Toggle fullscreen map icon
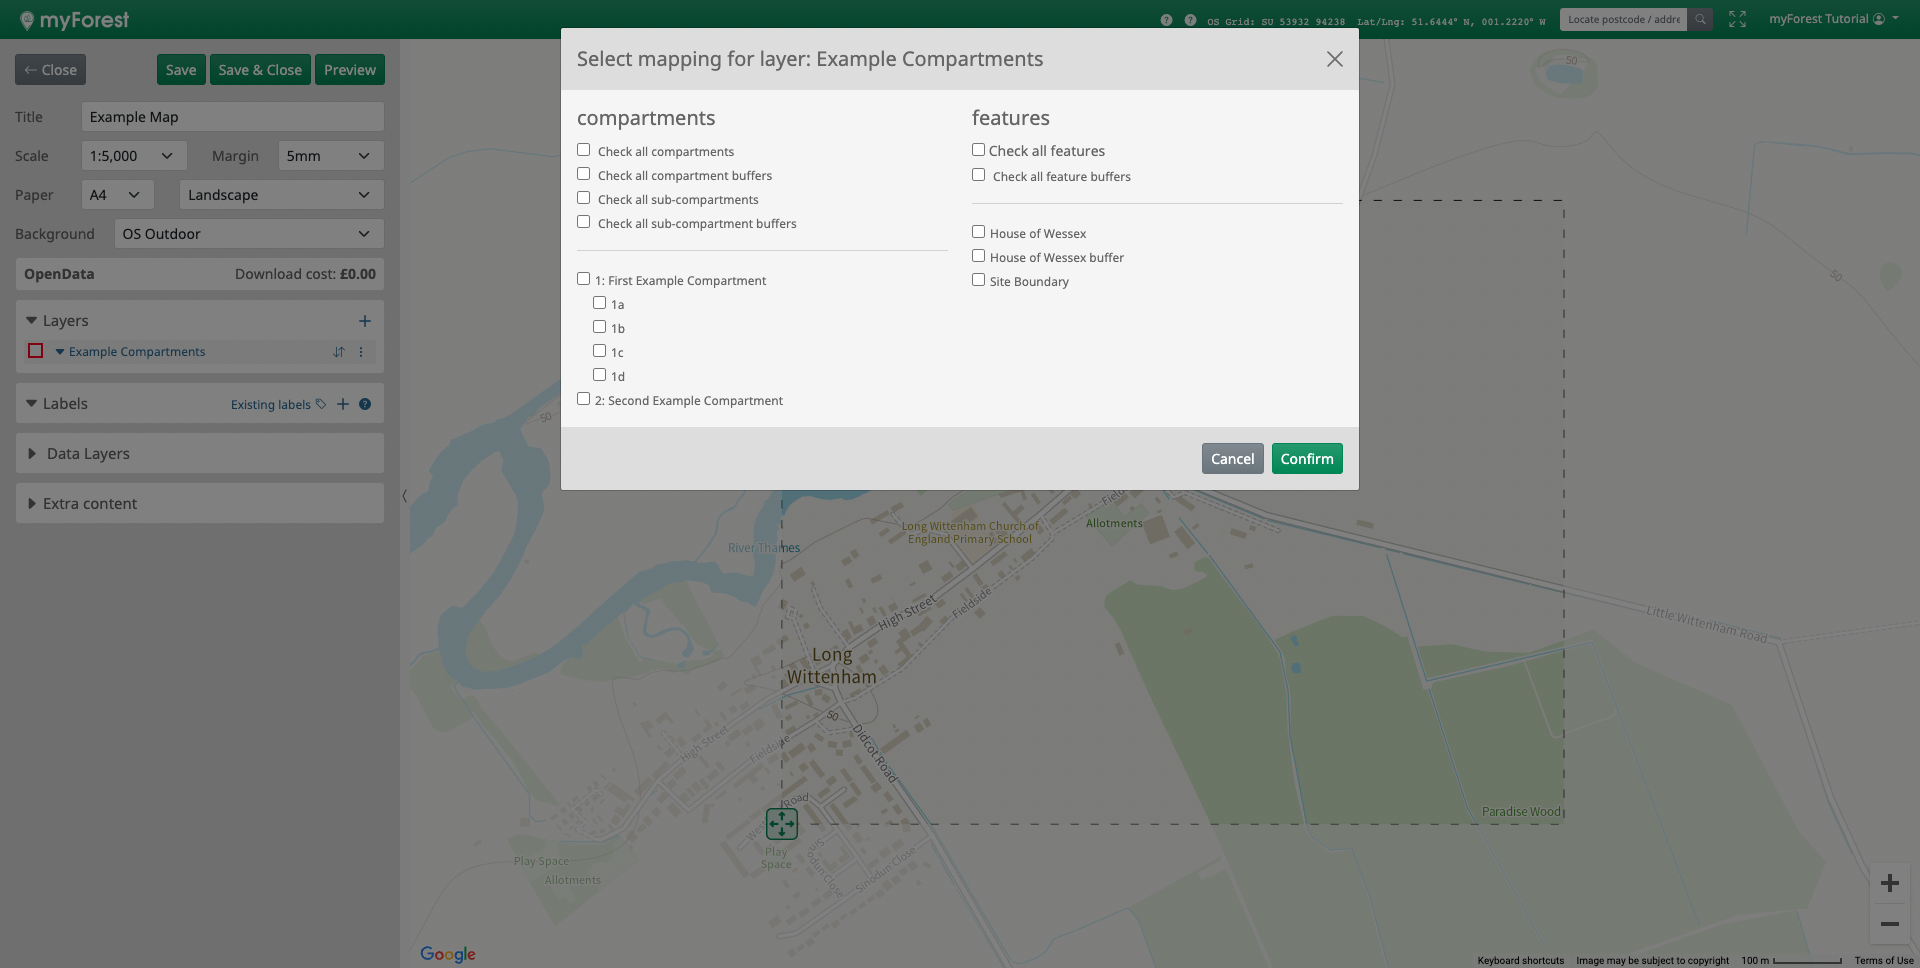Viewport: 1920px width, 968px height. tap(1737, 19)
